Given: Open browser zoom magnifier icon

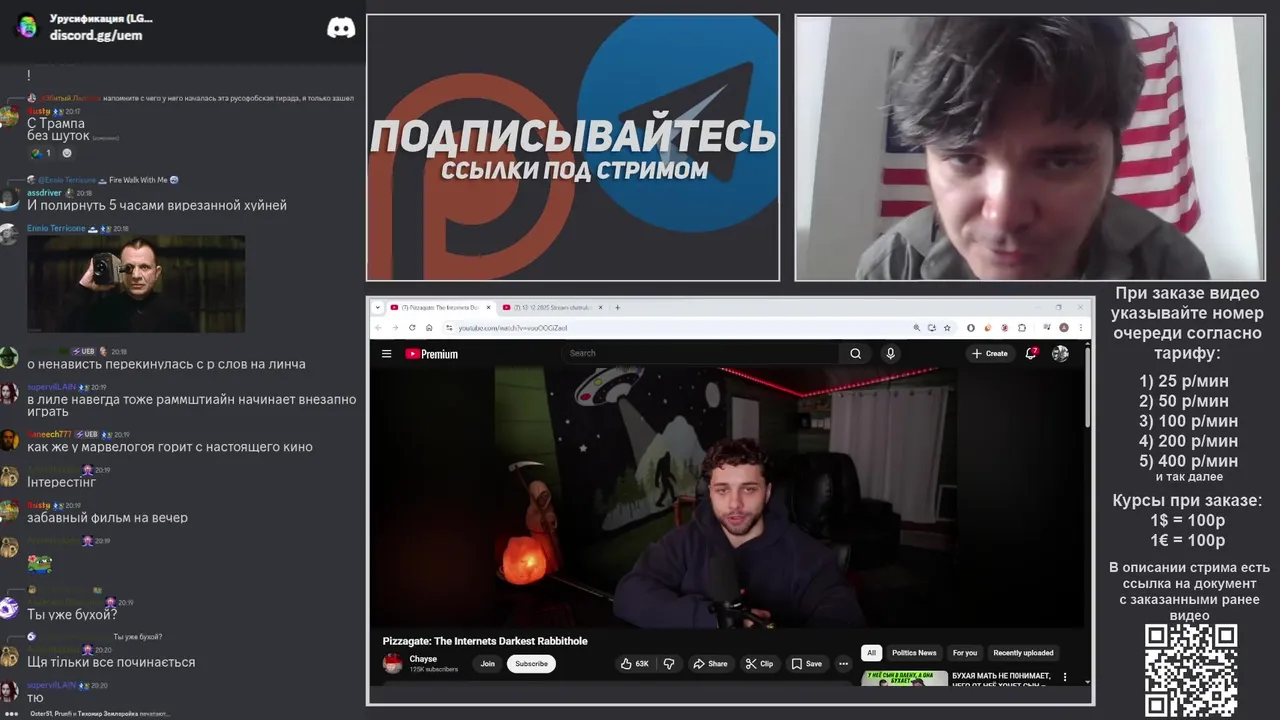Looking at the screenshot, I should tap(916, 327).
